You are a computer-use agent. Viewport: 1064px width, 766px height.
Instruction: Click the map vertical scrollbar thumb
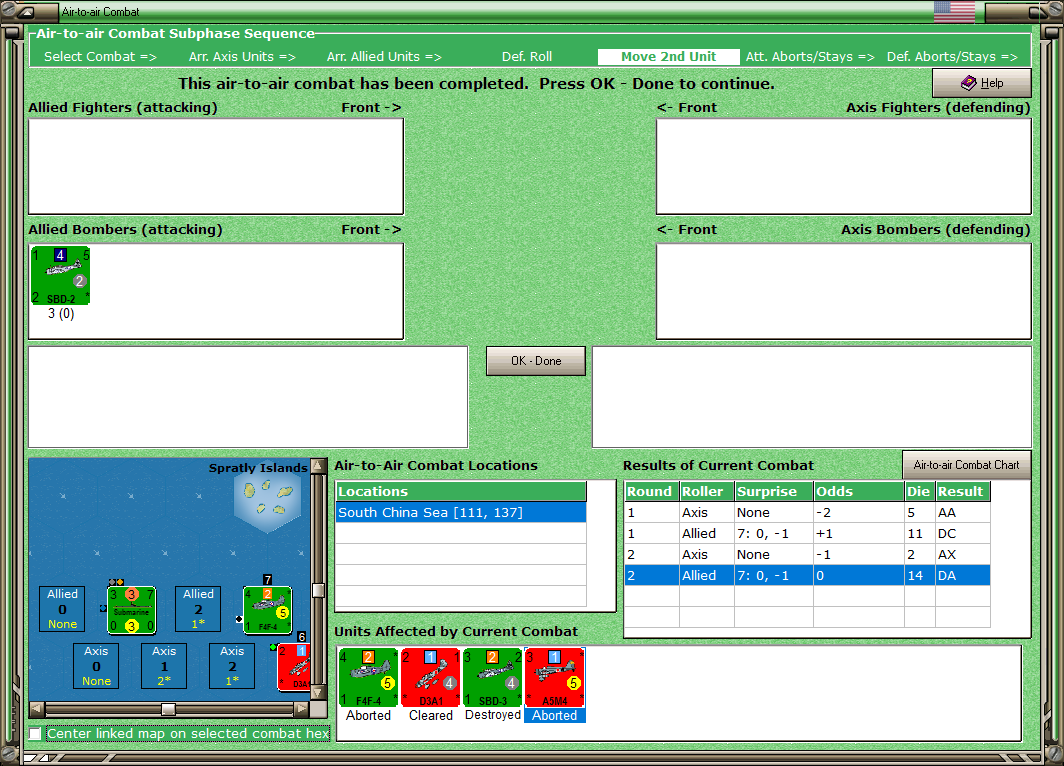tap(318, 590)
